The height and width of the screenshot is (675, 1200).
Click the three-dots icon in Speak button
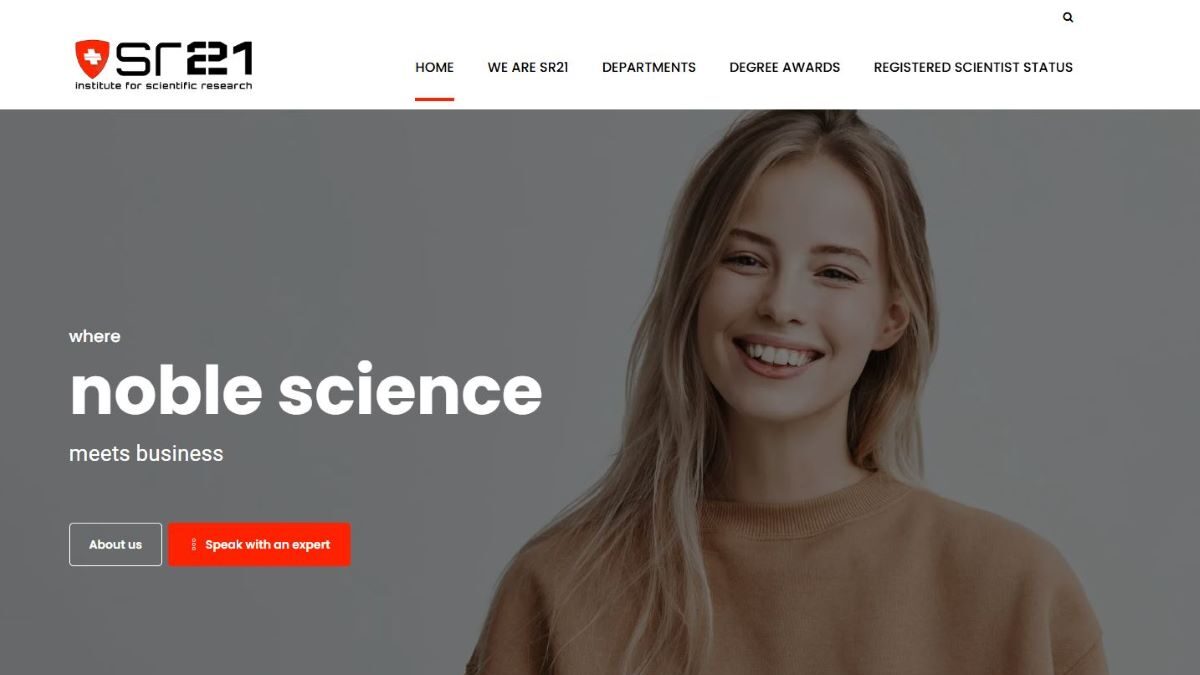click(x=194, y=545)
